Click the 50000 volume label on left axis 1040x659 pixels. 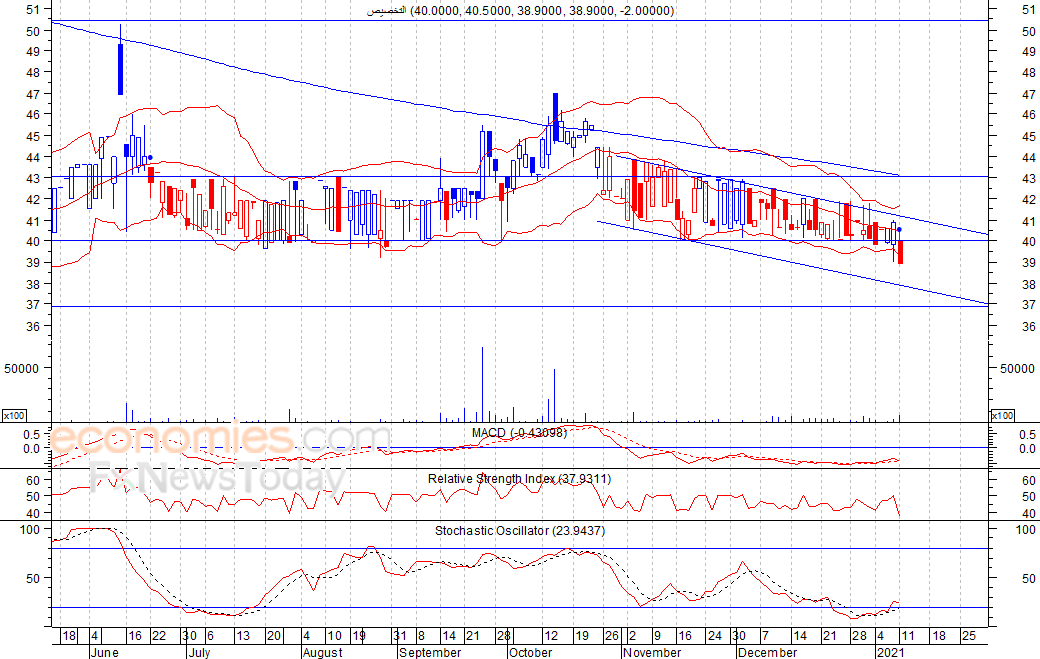tap(22, 369)
